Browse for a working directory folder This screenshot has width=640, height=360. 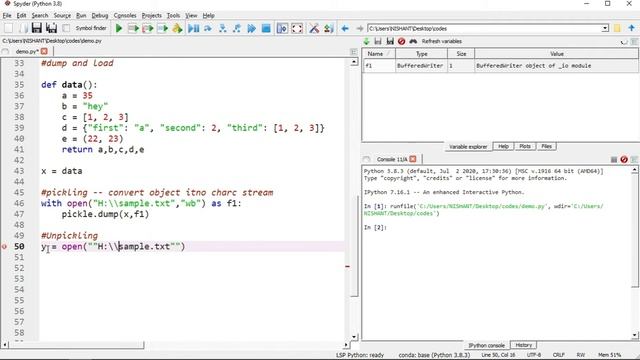(617, 28)
